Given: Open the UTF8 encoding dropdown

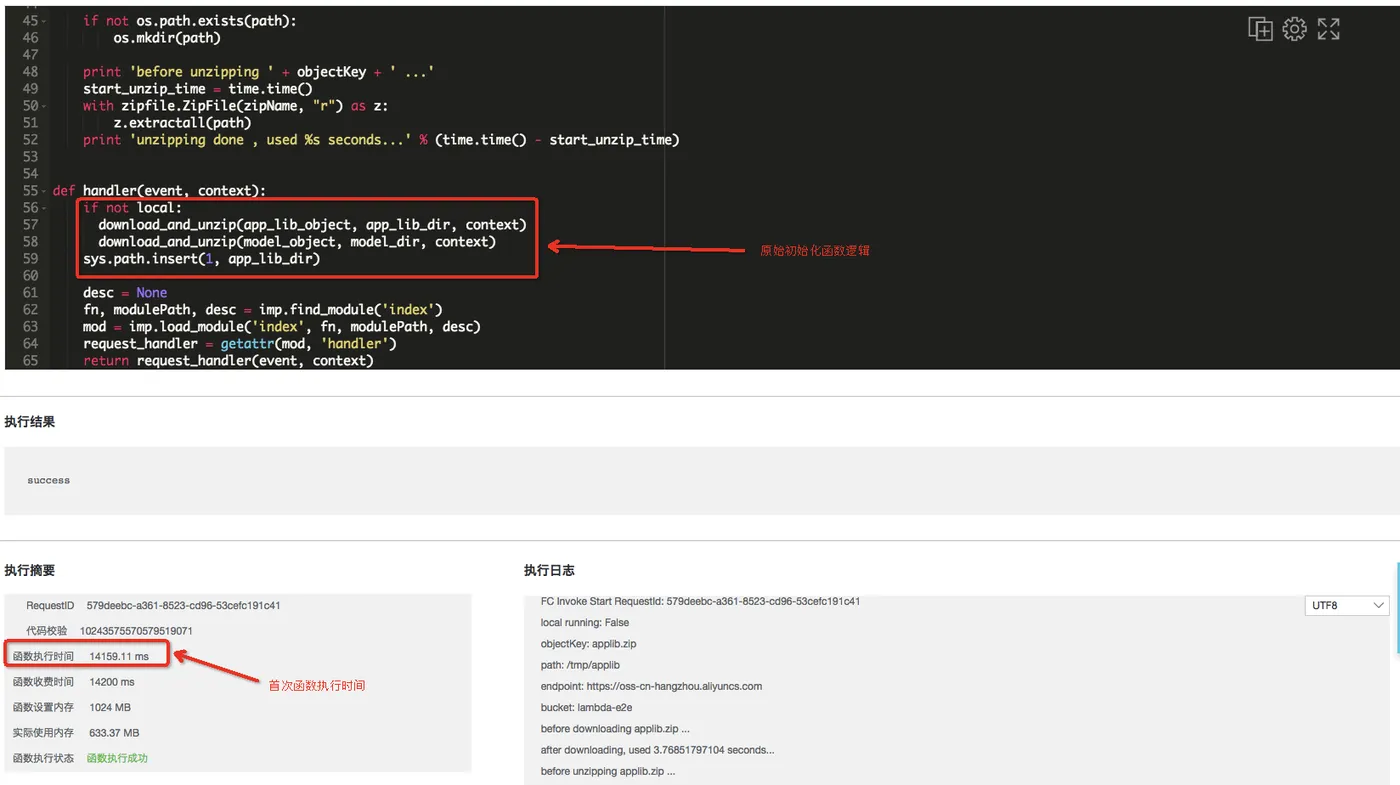Looking at the screenshot, I should point(1346,605).
